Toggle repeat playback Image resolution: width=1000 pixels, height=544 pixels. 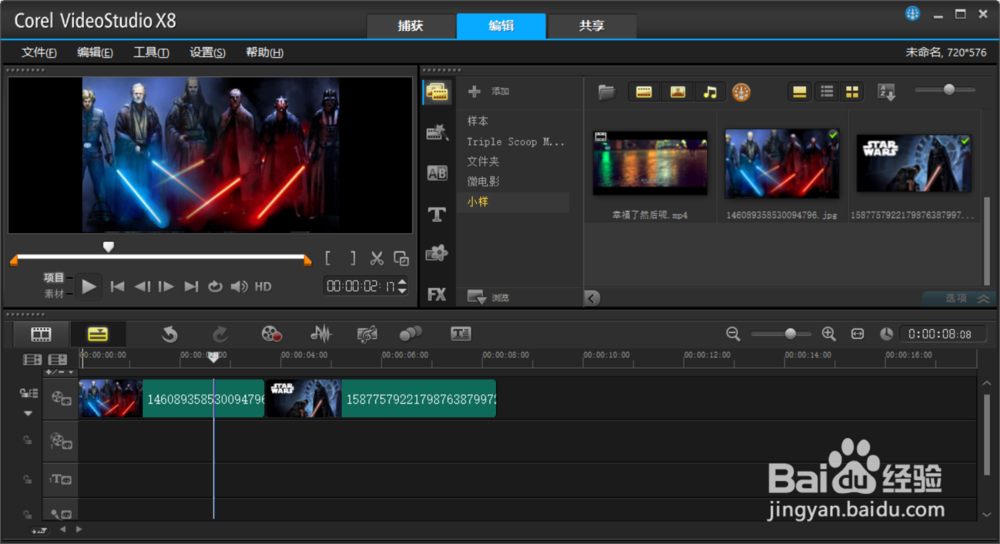[215, 287]
